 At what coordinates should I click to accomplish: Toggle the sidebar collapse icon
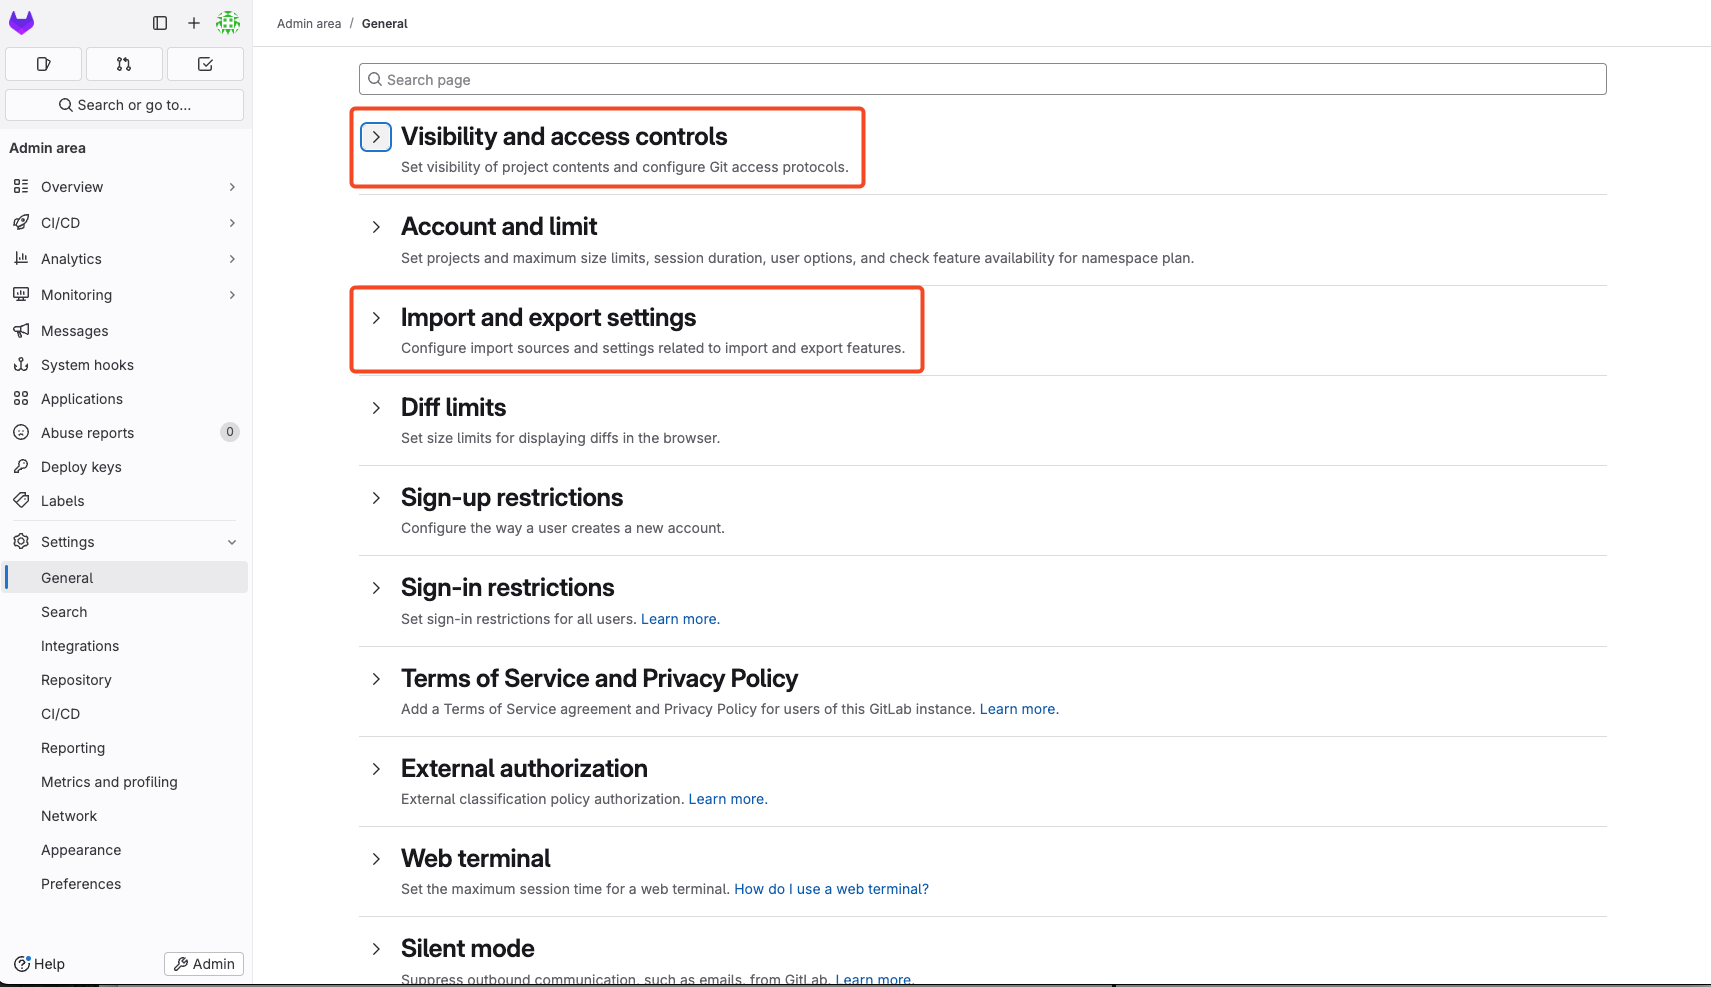[160, 23]
